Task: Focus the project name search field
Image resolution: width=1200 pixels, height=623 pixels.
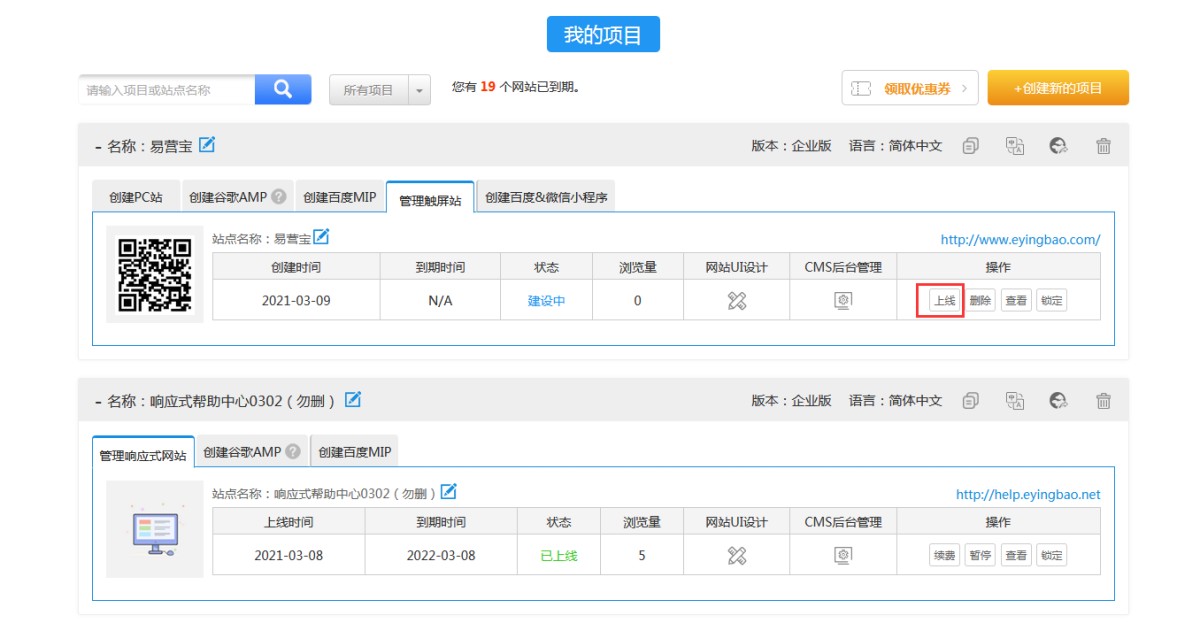Action: point(167,90)
